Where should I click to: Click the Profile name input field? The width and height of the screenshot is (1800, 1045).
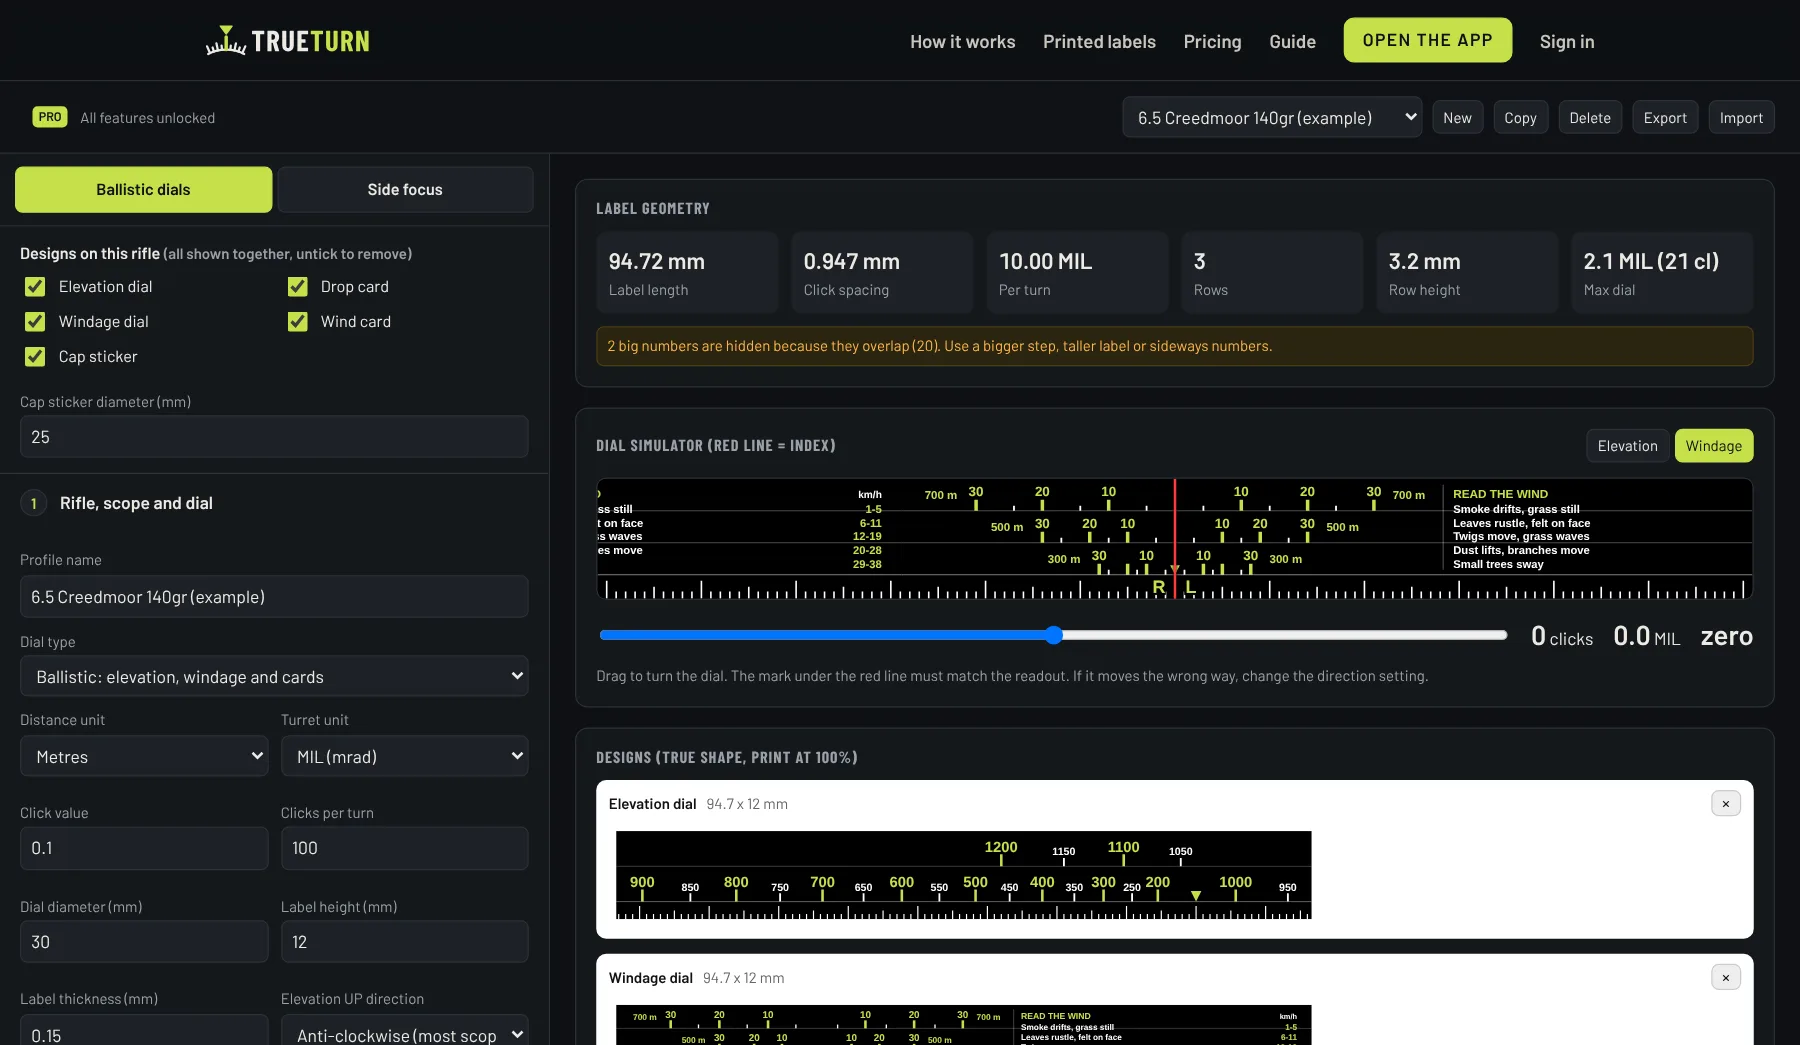click(274, 596)
